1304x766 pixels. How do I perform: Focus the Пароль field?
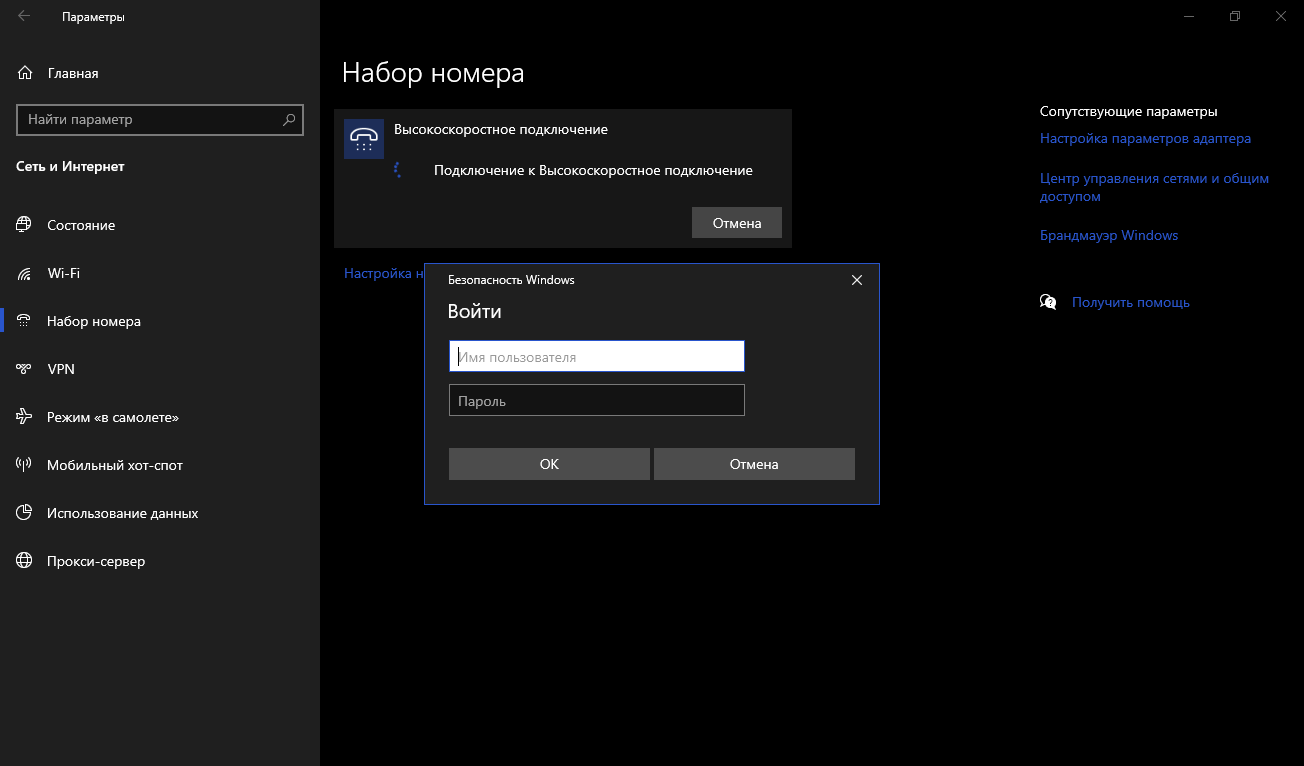[x=597, y=400]
